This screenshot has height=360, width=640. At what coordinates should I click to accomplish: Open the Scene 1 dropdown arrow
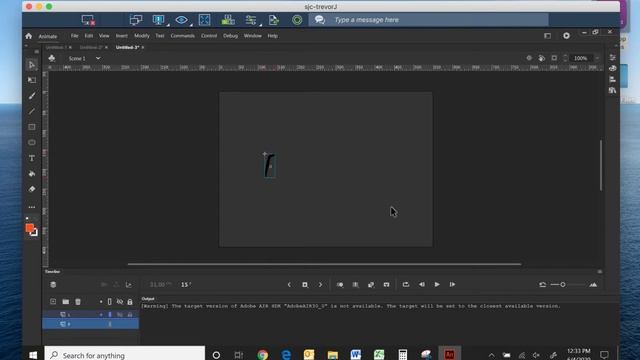click(x=98, y=58)
